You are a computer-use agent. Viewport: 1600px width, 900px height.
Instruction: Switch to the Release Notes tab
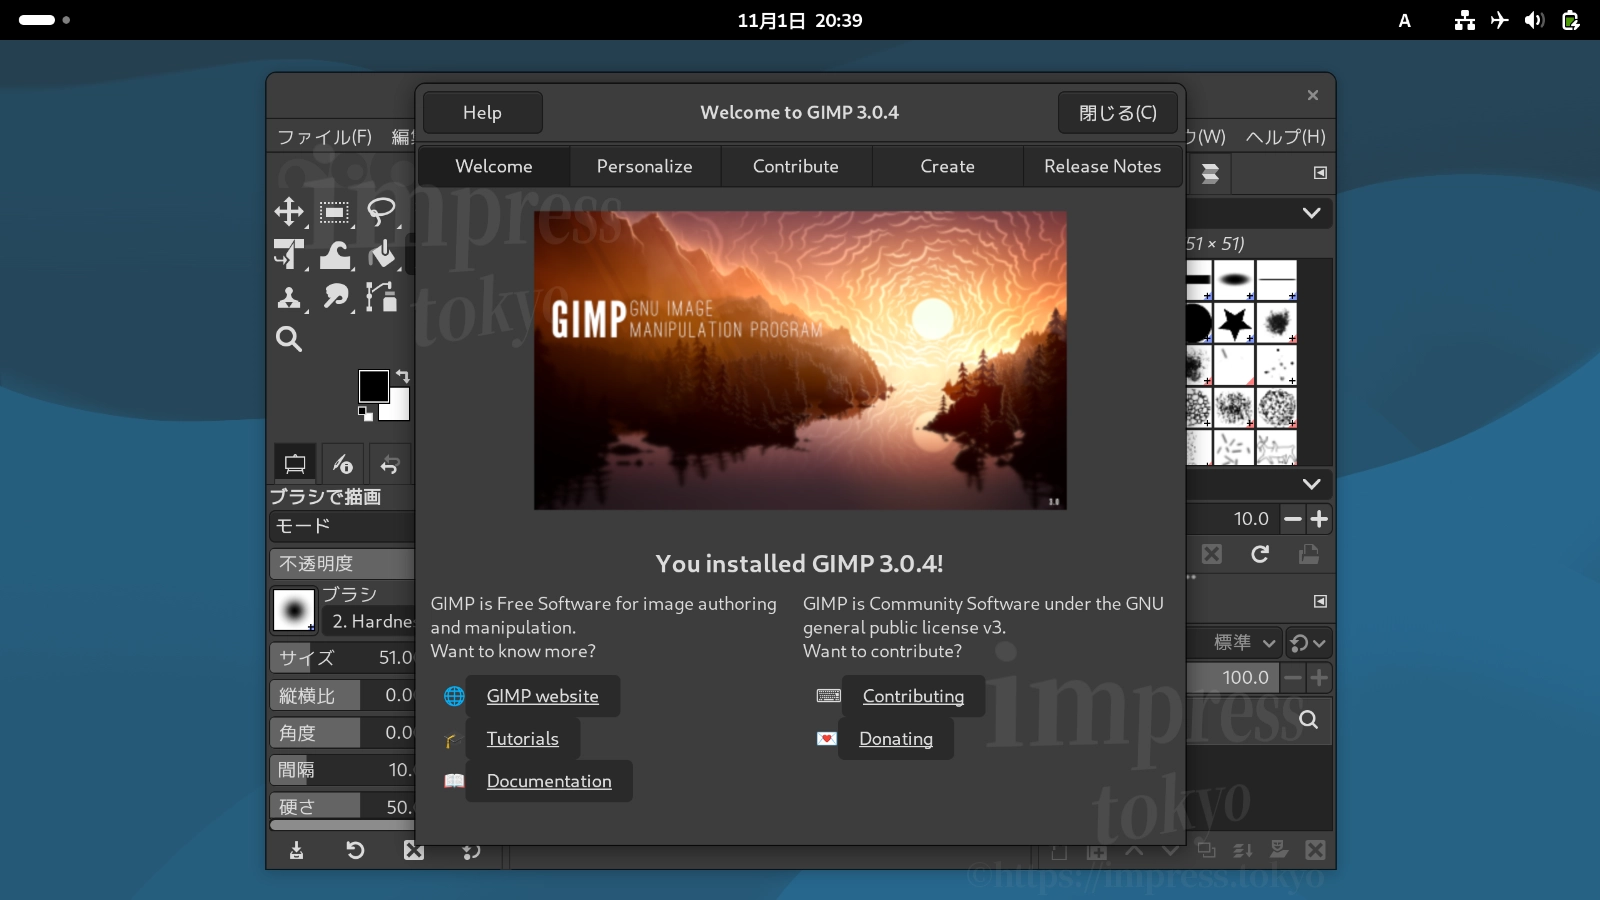click(x=1103, y=167)
